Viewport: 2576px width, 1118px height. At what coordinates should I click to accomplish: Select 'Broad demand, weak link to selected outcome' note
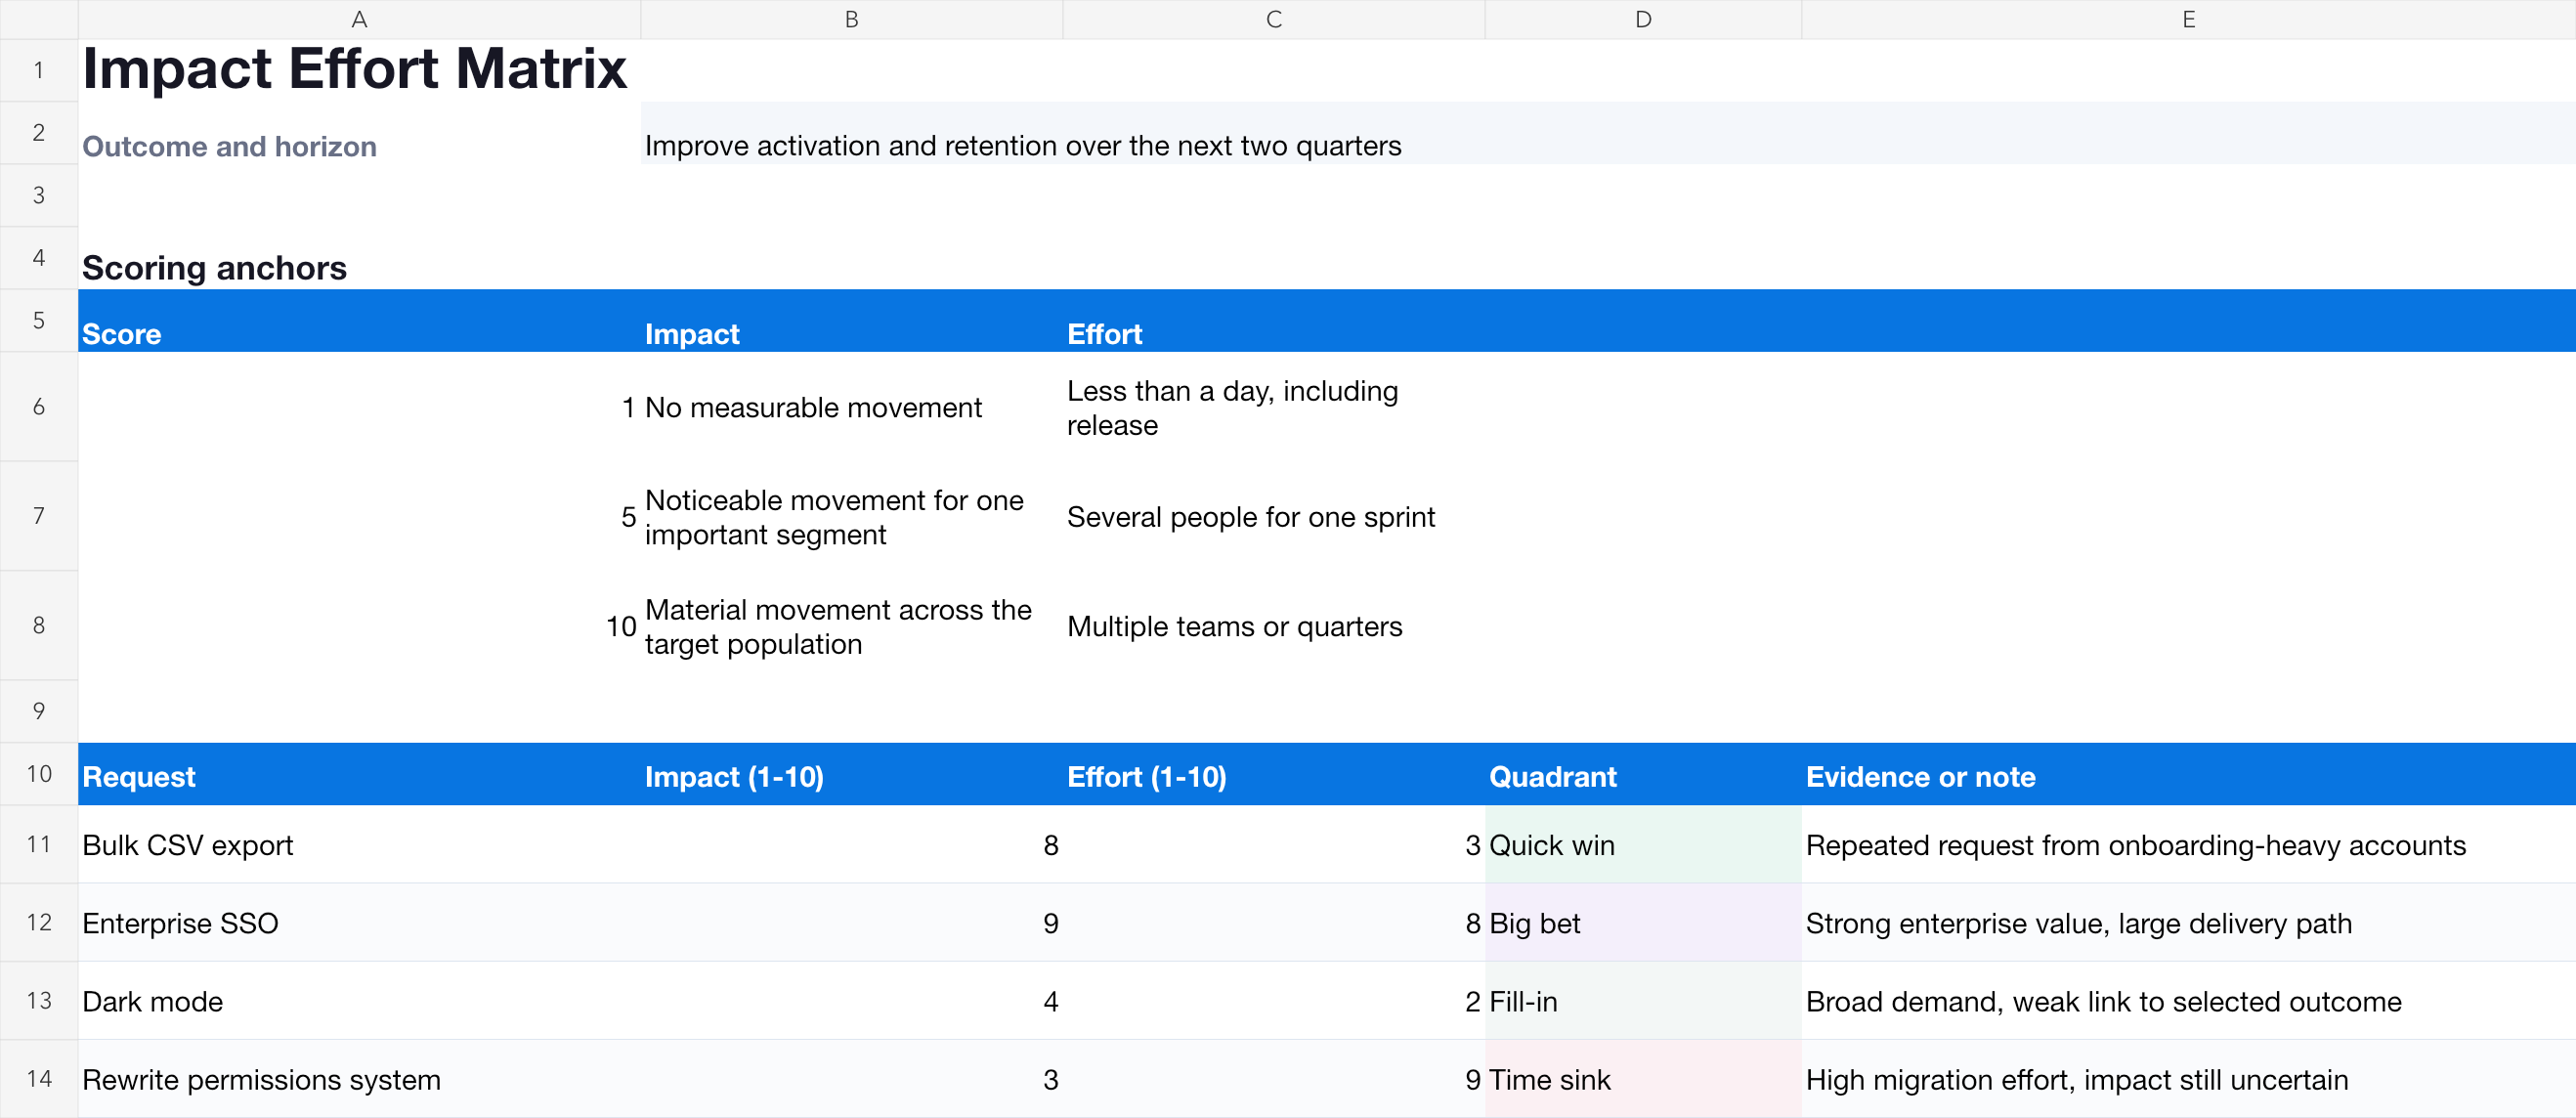point(2189,1000)
